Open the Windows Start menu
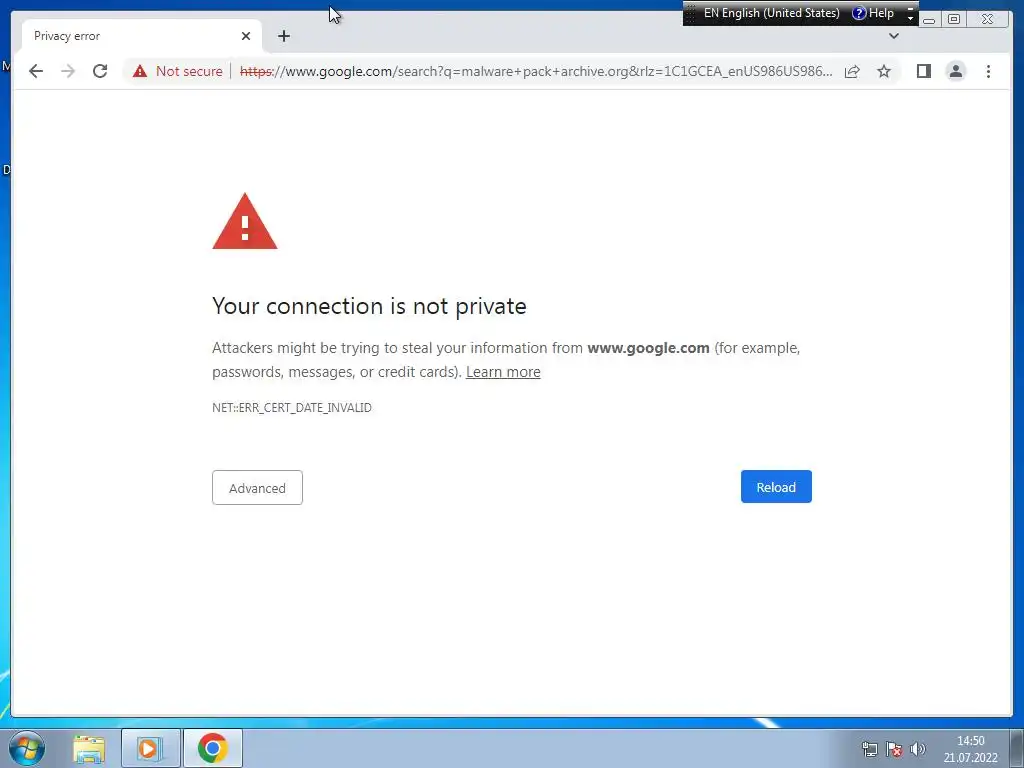 27,748
